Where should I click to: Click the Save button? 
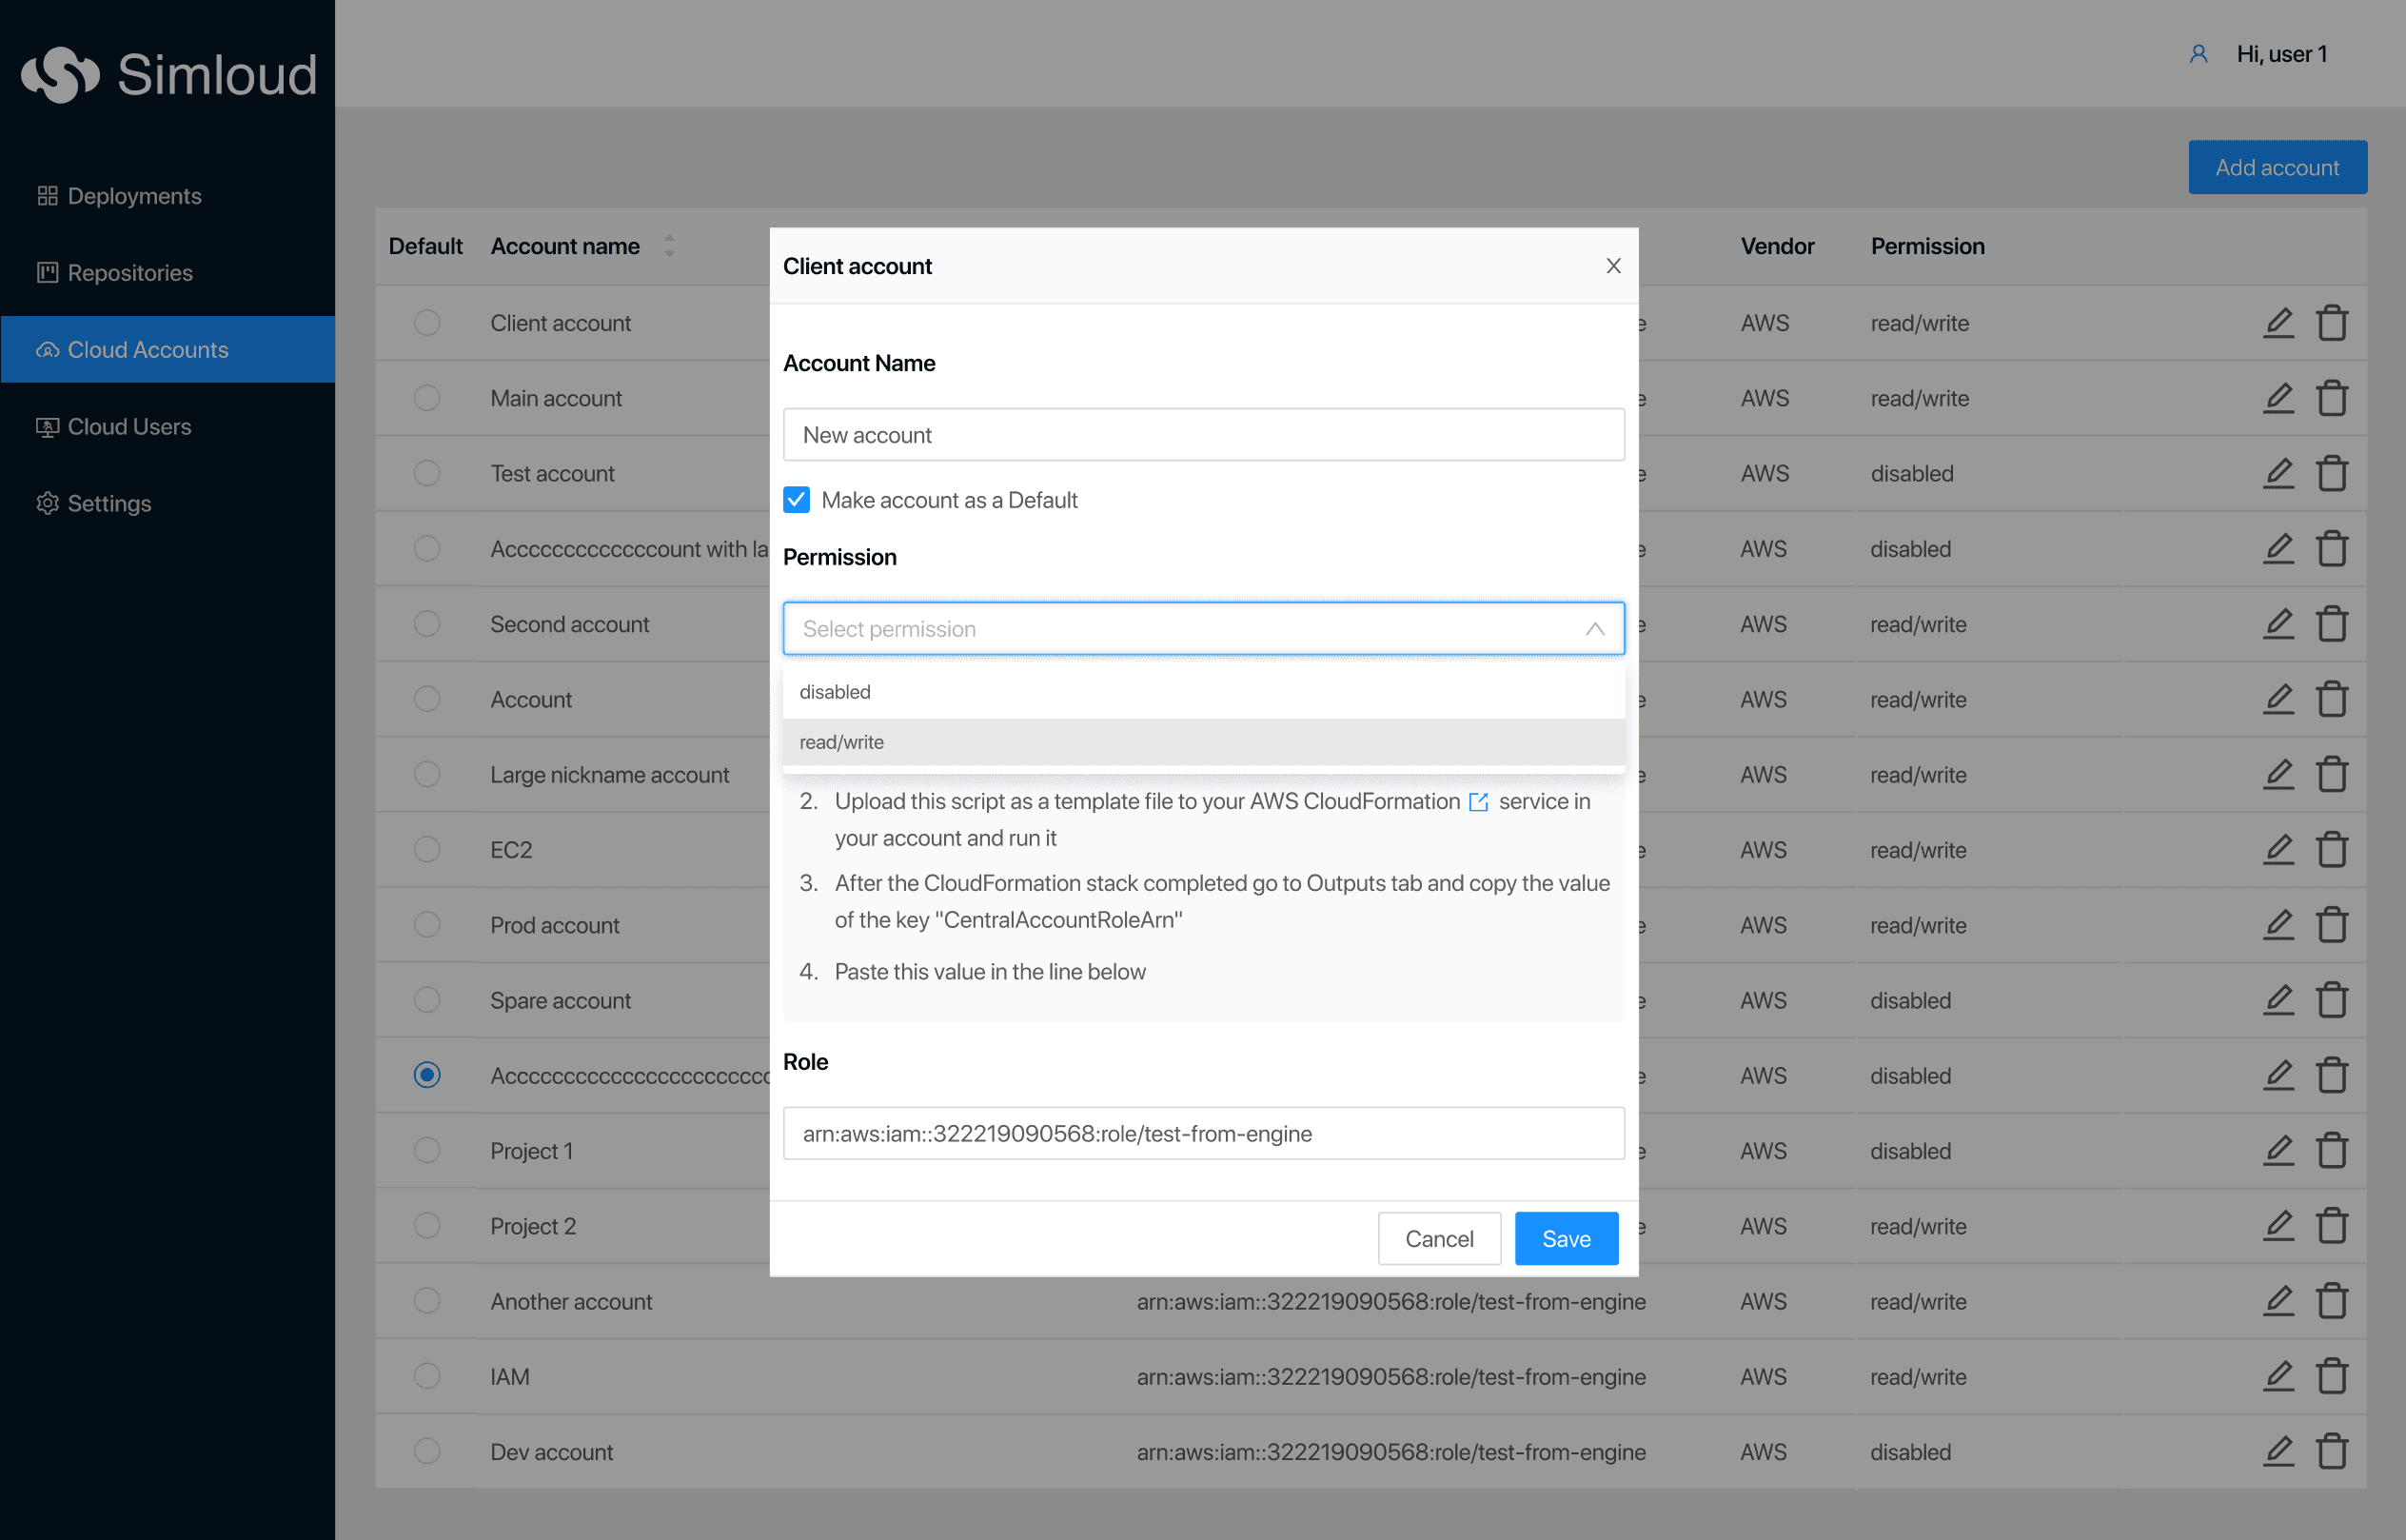[x=1566, y=1239]
